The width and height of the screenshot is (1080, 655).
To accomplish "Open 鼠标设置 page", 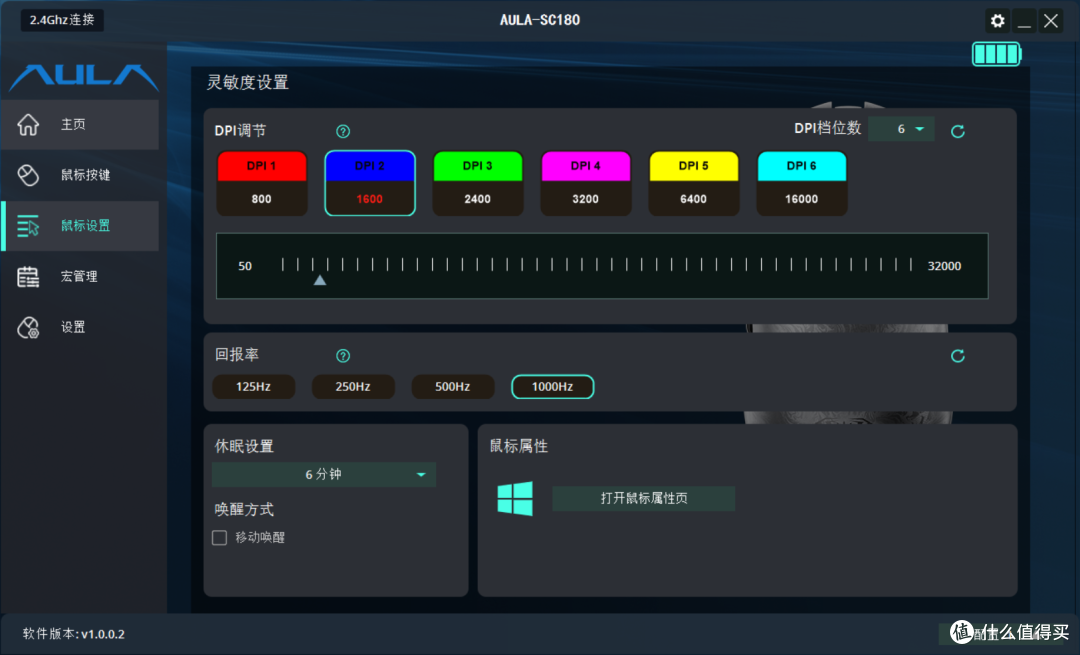I will (x=80, y=226).
